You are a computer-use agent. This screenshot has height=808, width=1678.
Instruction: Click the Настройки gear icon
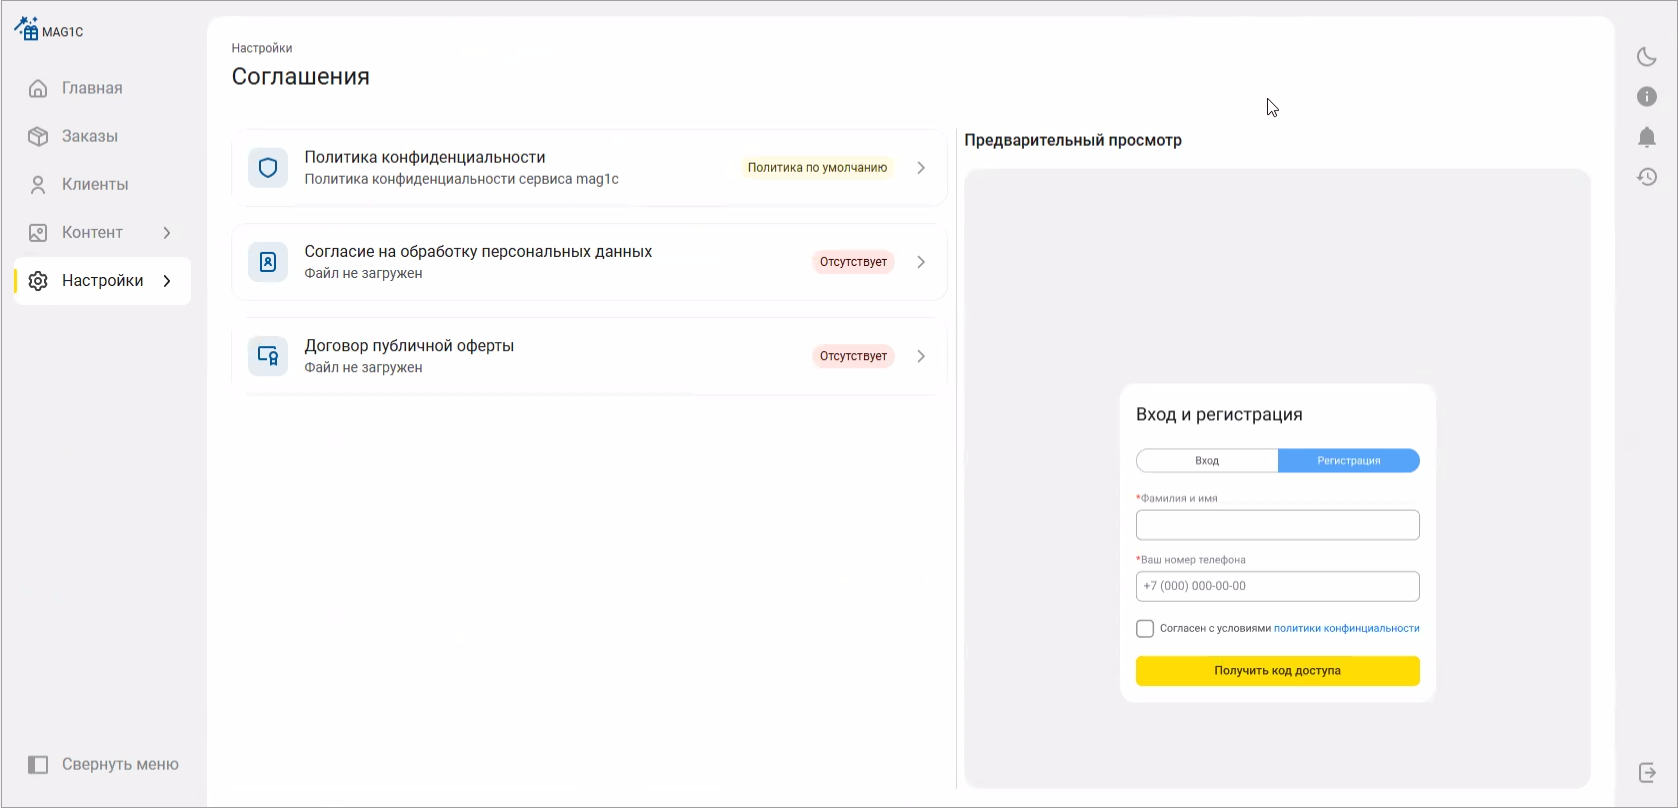pyautogui.click(x=37, y=281)
